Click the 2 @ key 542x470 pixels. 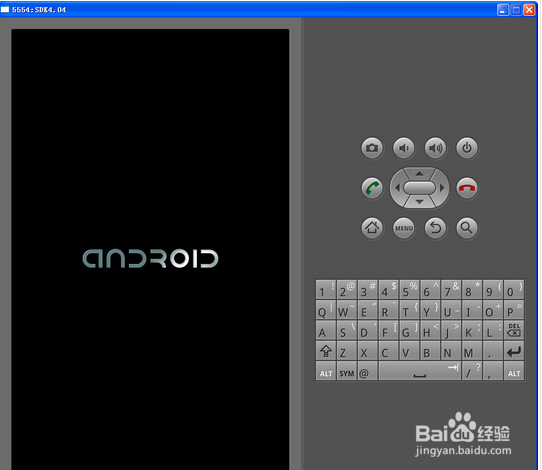click(347, 289)
